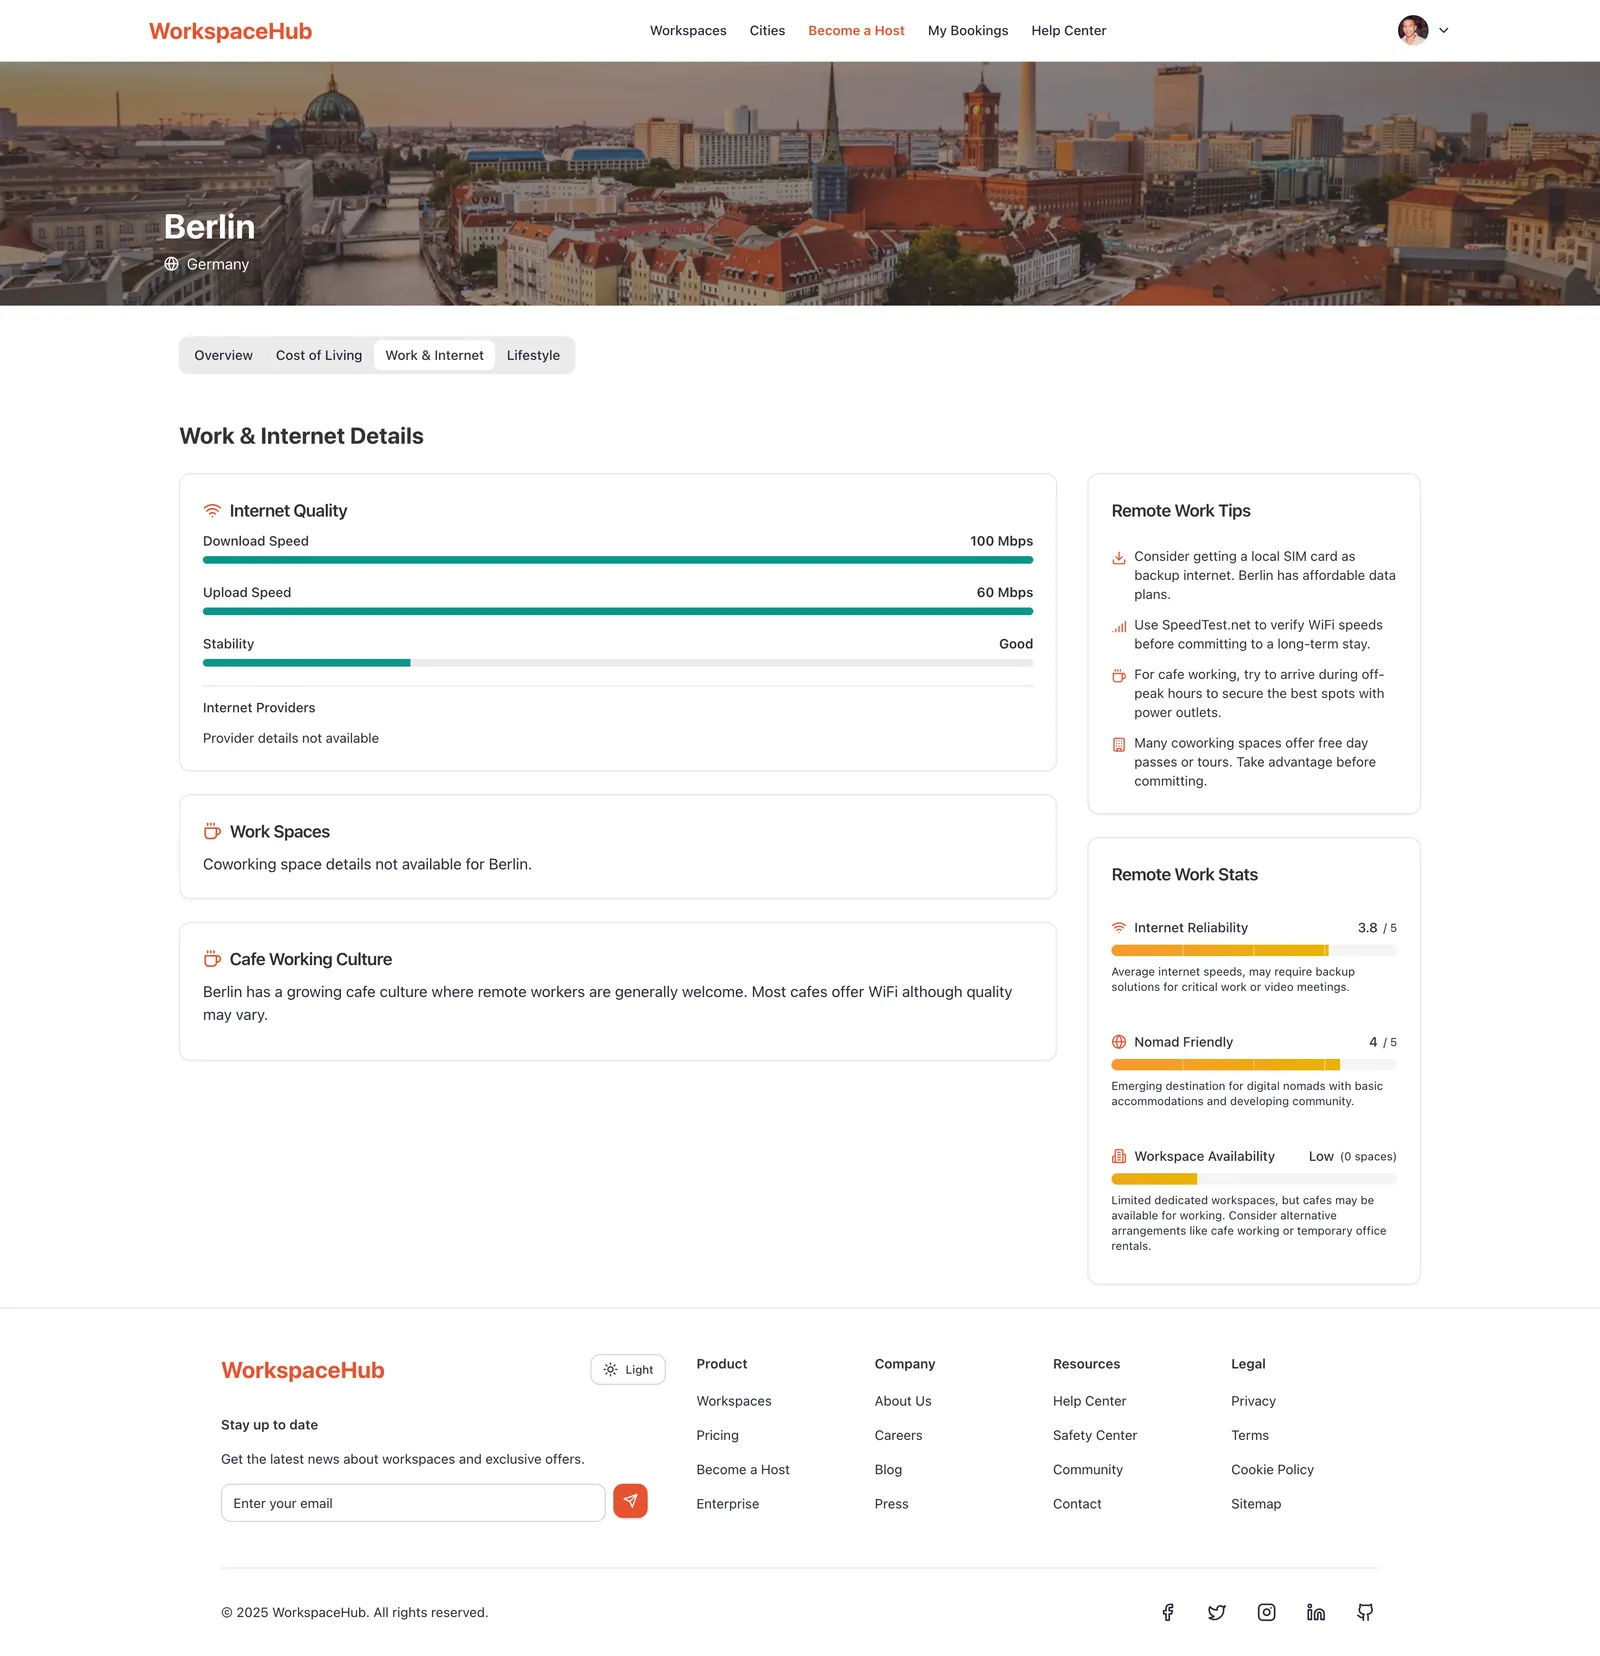Go to My Bookings in navigation

(x=968, y=31)
